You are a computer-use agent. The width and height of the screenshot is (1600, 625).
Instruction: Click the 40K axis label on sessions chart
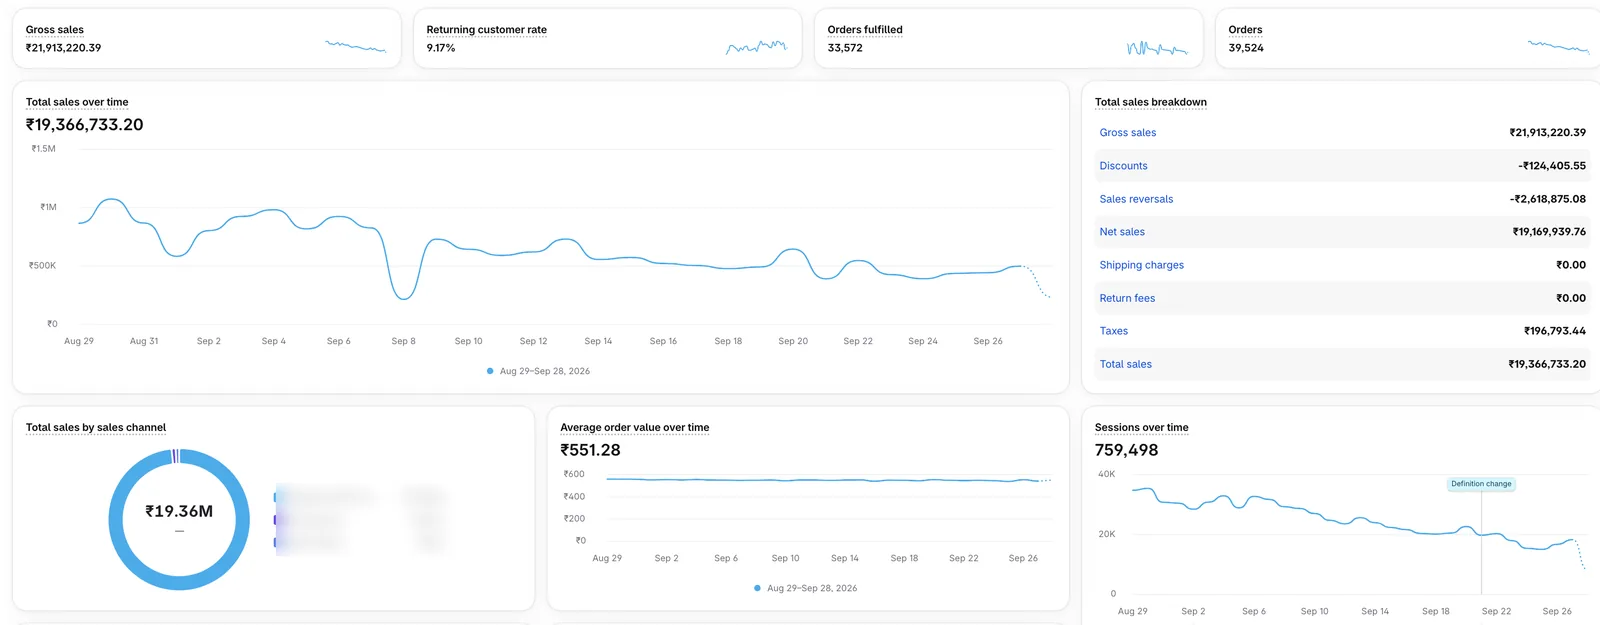pos(1106,474)
